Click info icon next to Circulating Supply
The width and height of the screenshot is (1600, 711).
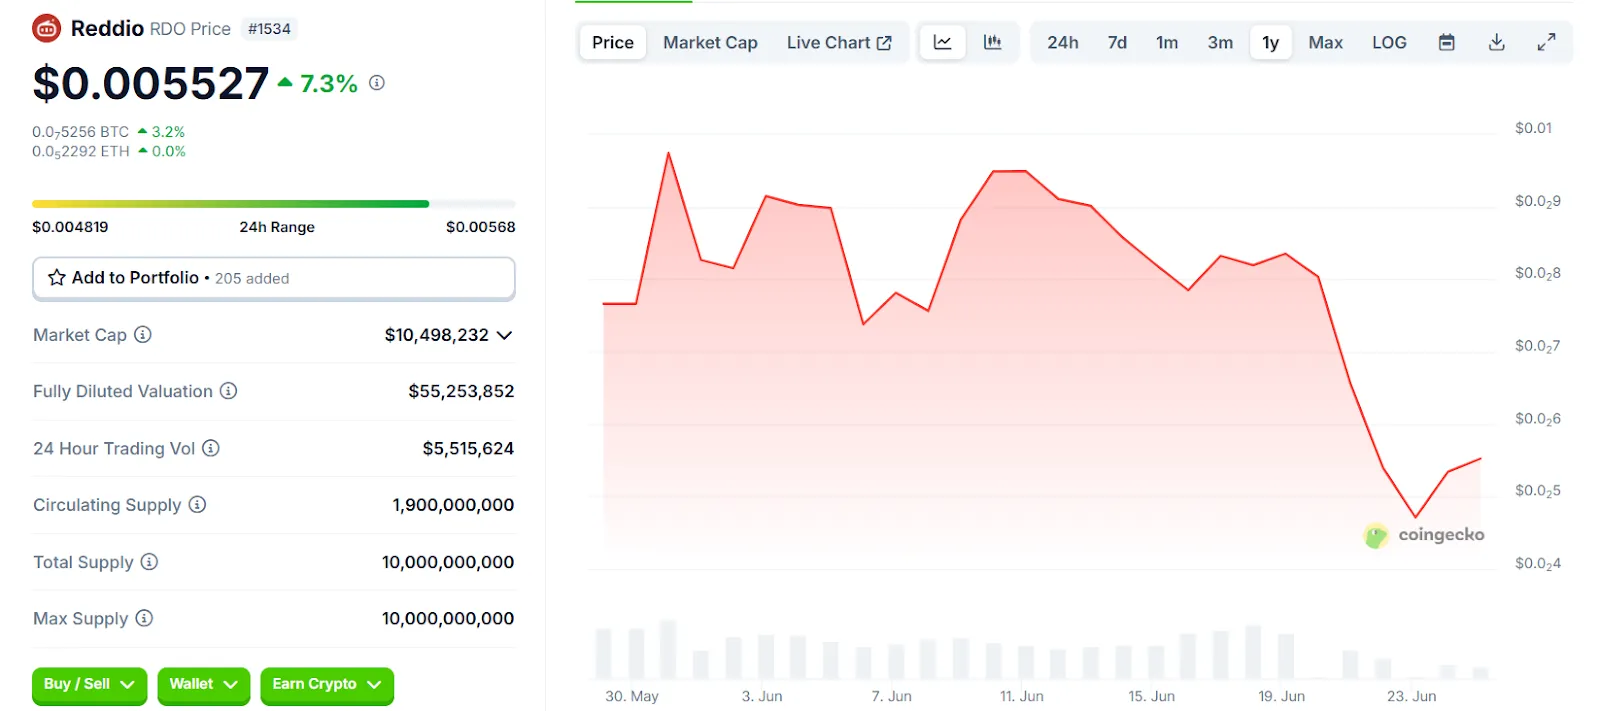click(x=197, y=504)
